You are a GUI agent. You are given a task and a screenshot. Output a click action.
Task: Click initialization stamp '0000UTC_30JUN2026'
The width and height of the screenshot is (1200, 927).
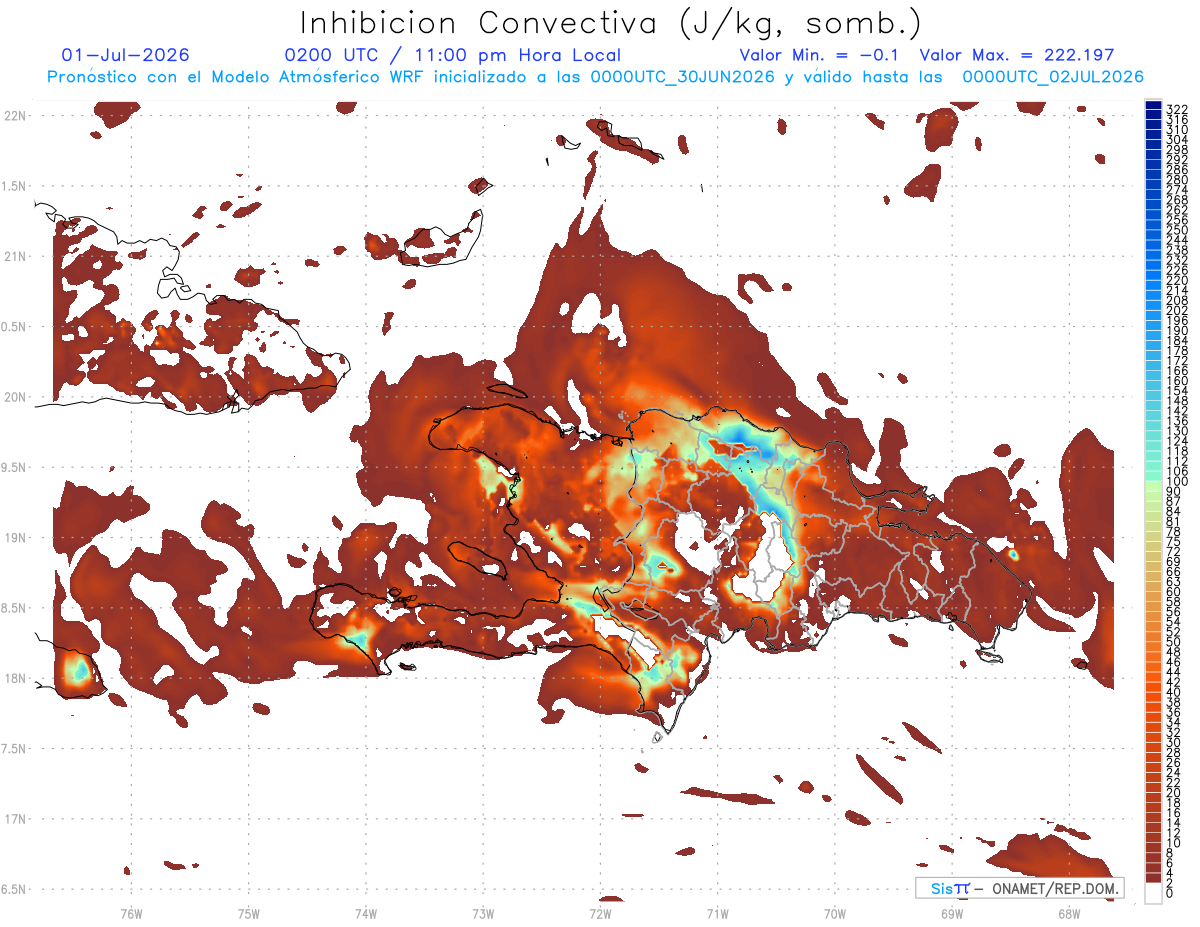pos(683,77)
